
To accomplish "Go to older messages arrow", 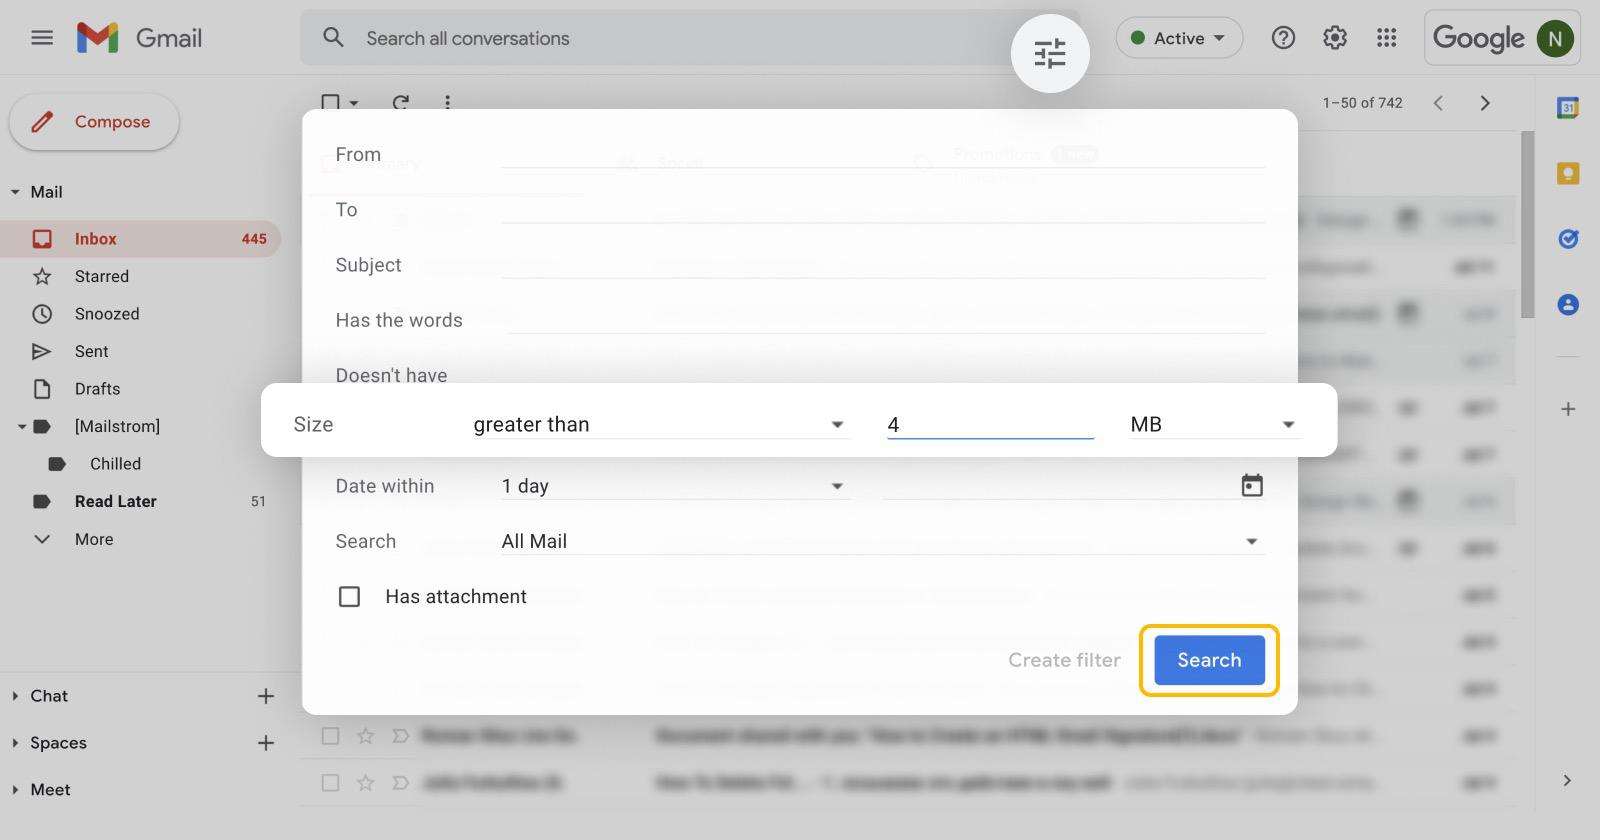I will point(1485,103).
